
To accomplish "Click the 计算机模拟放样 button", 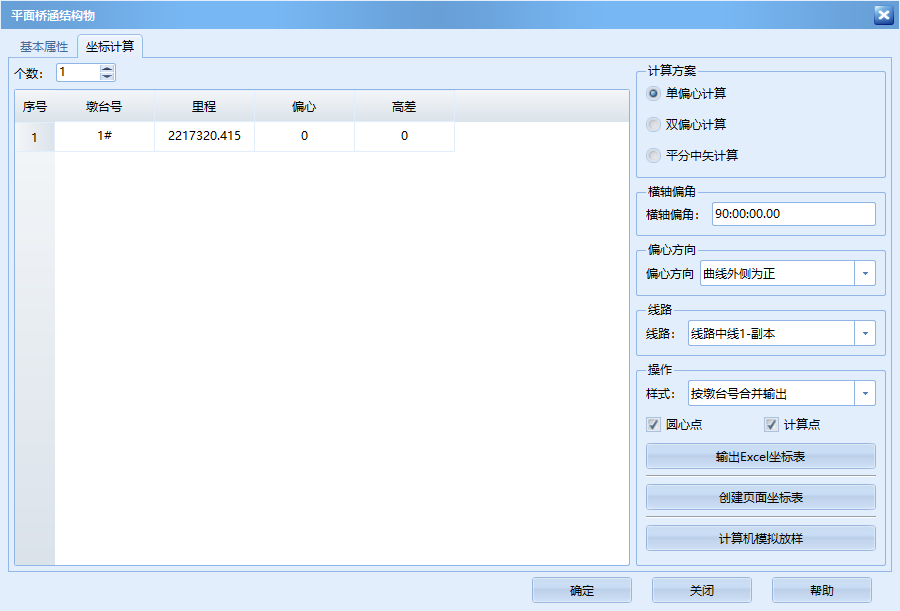I will tap(762, 538).
